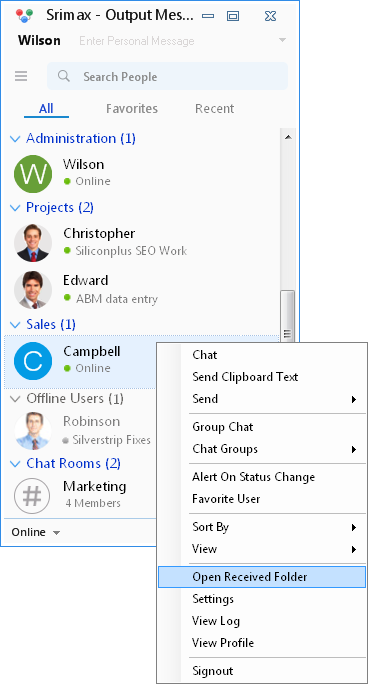Click the scrollbar up arrow
The width and height of the screenshot is (368, 684).
tap(288, 137)
